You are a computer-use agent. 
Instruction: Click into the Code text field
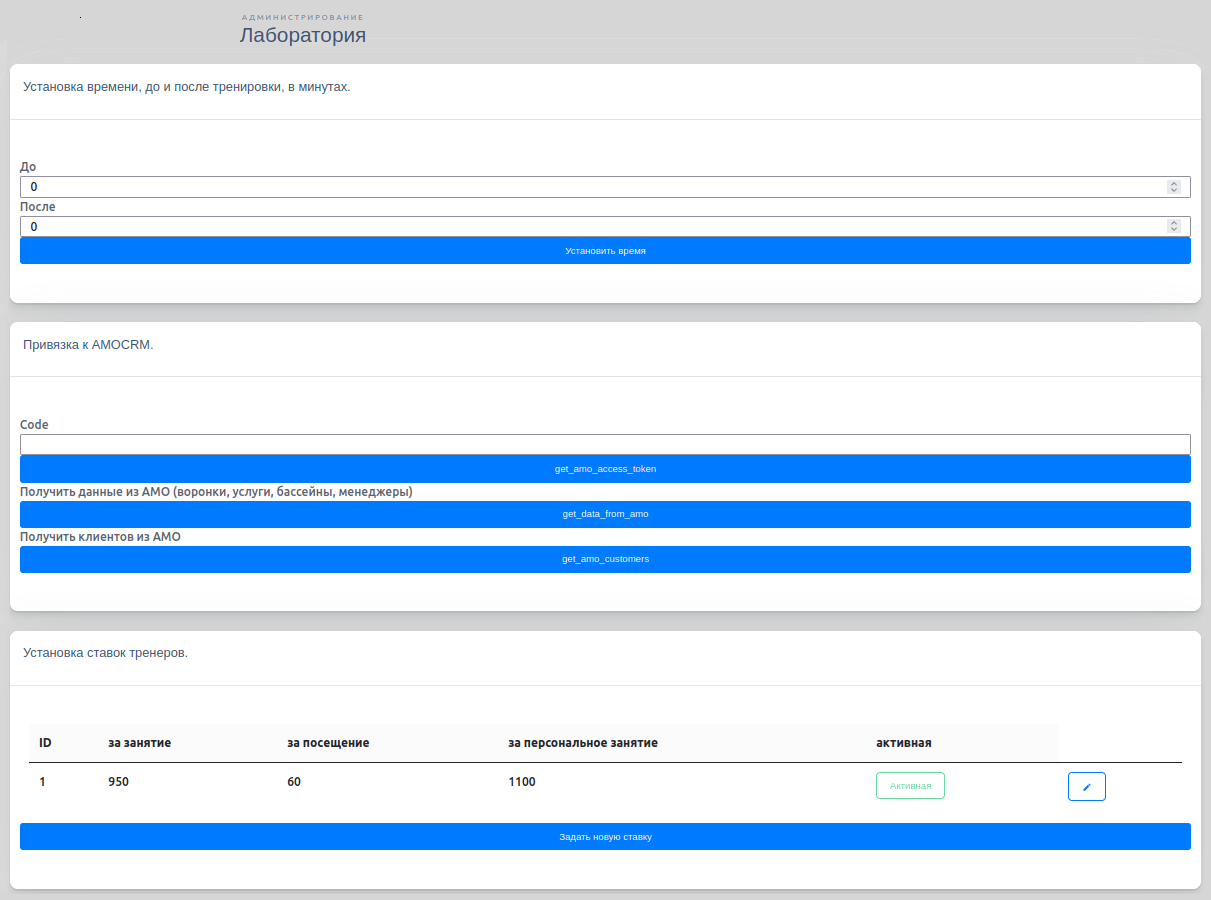pos(605,445)
